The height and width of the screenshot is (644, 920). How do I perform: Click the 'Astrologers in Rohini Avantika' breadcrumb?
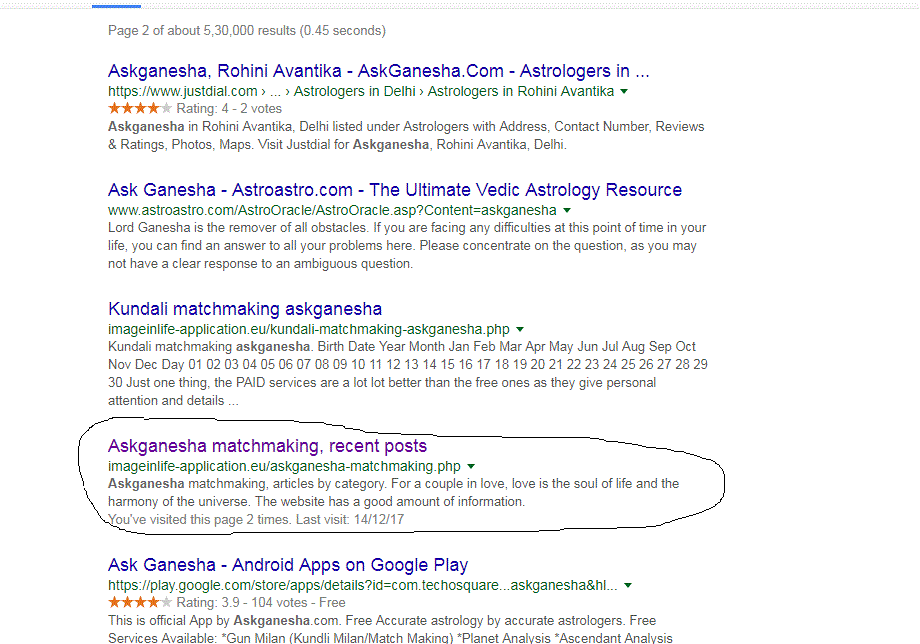click(520, 91)
